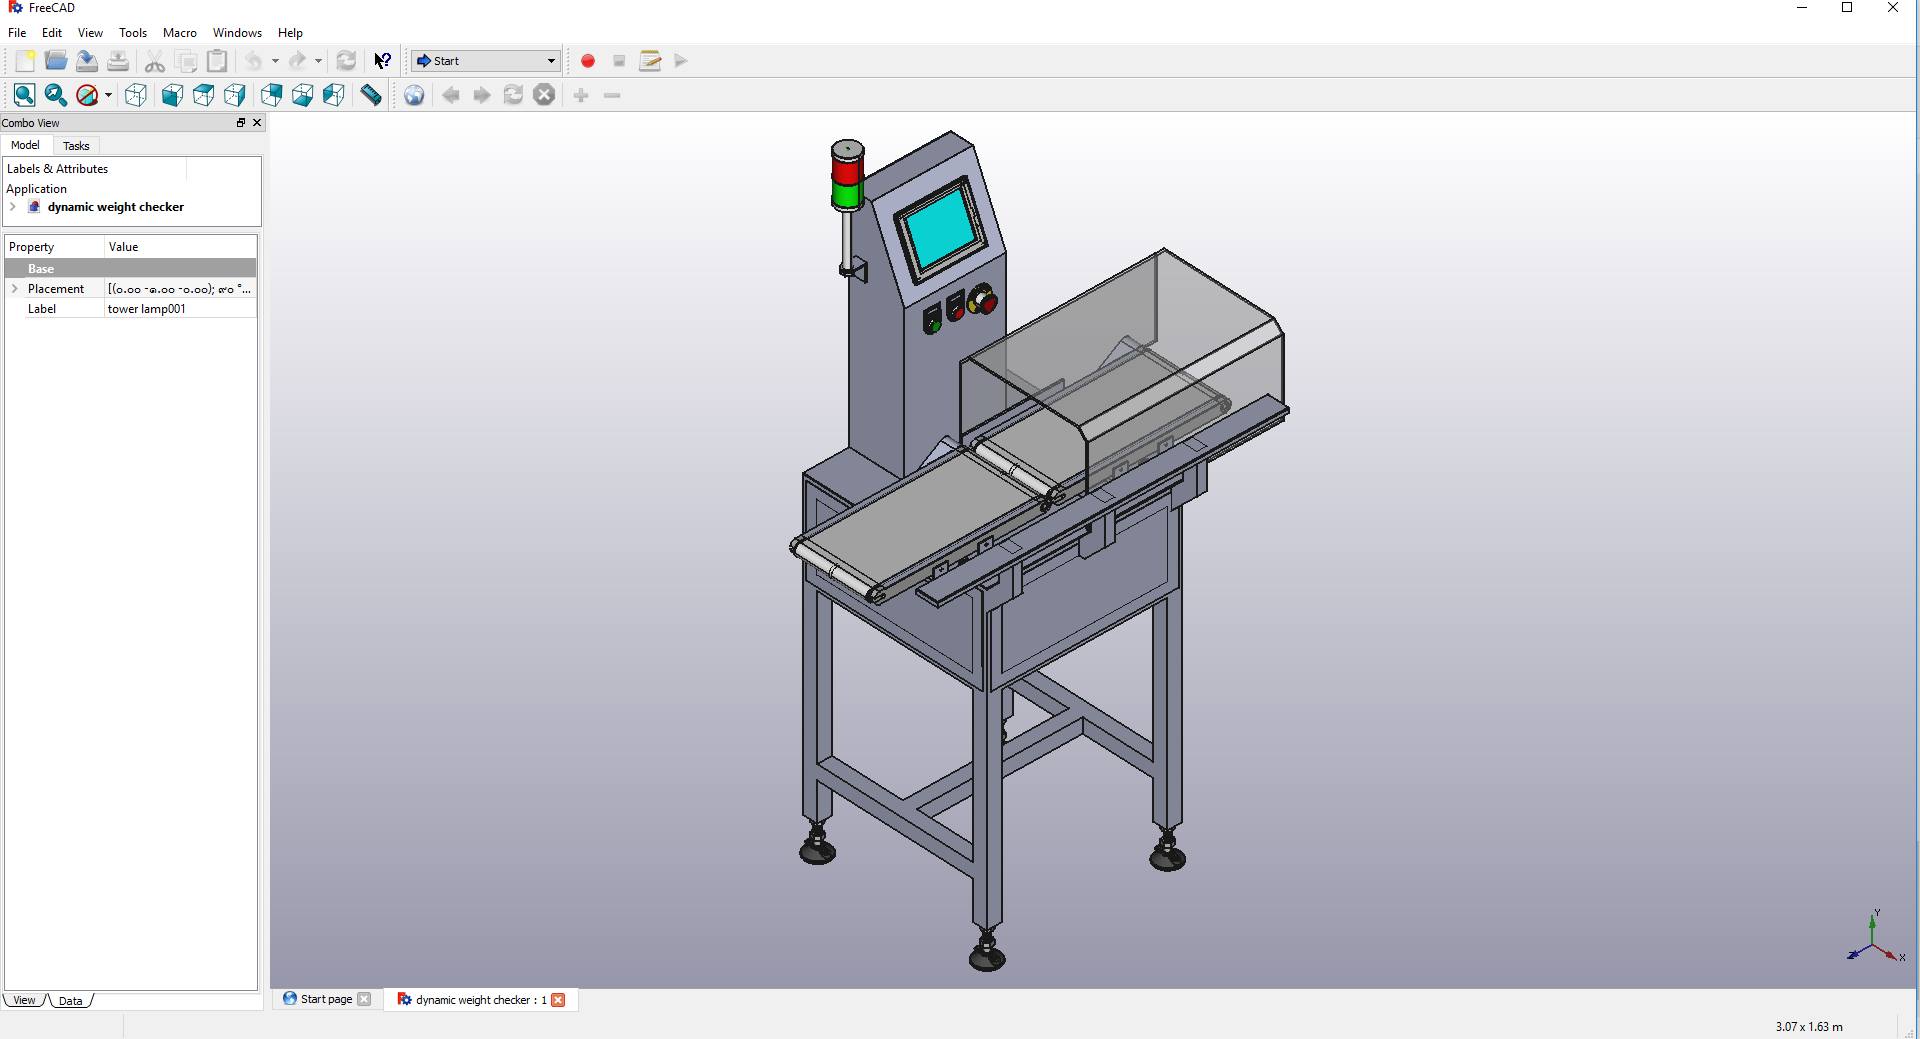Close the Start page tab
The height and width of the screenshot is (1039, 1920).
pyautogui.click(x=364, y=999)
